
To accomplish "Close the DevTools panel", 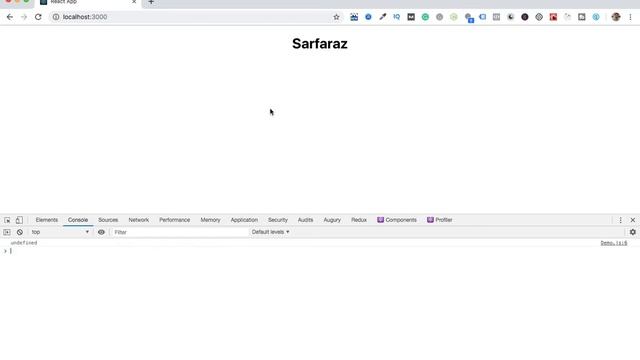I will point(633,220).
